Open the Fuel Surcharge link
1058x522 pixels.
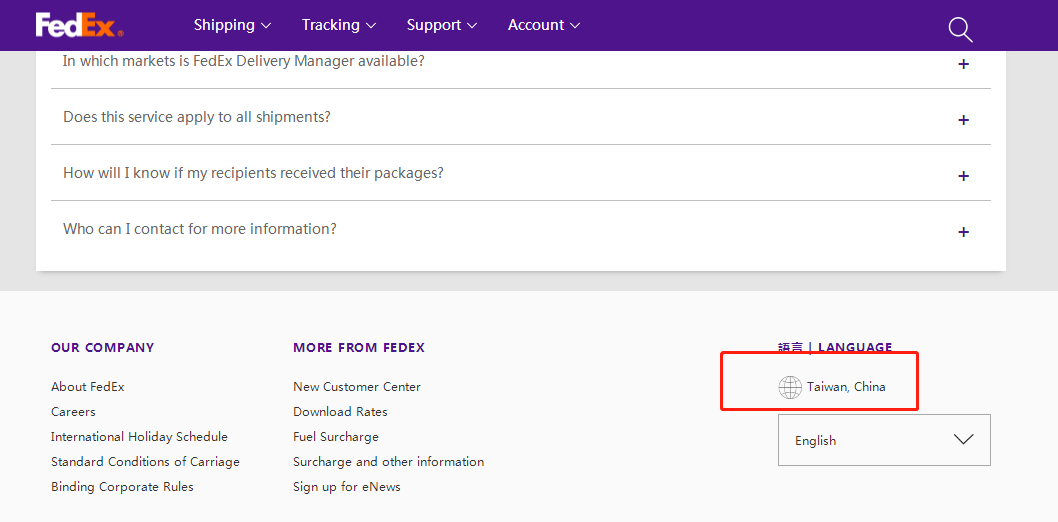tap(336, 437)
